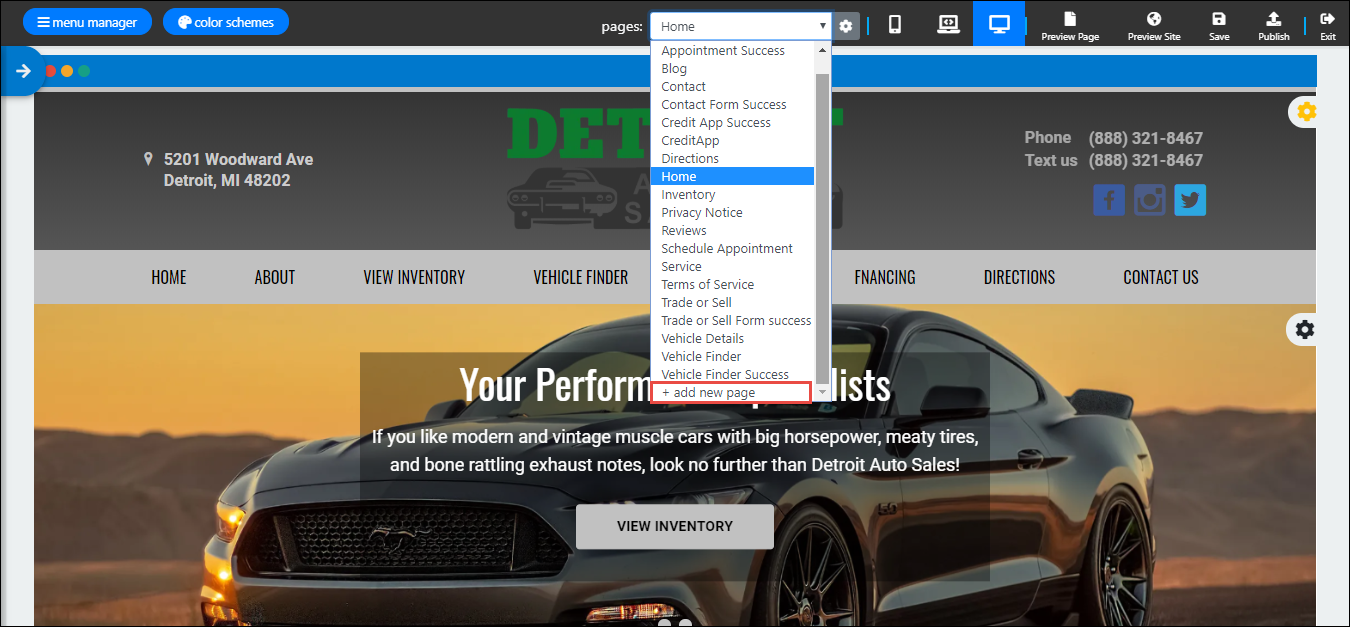
Task: Select Terms of Service page
Action: click(733, 285)
